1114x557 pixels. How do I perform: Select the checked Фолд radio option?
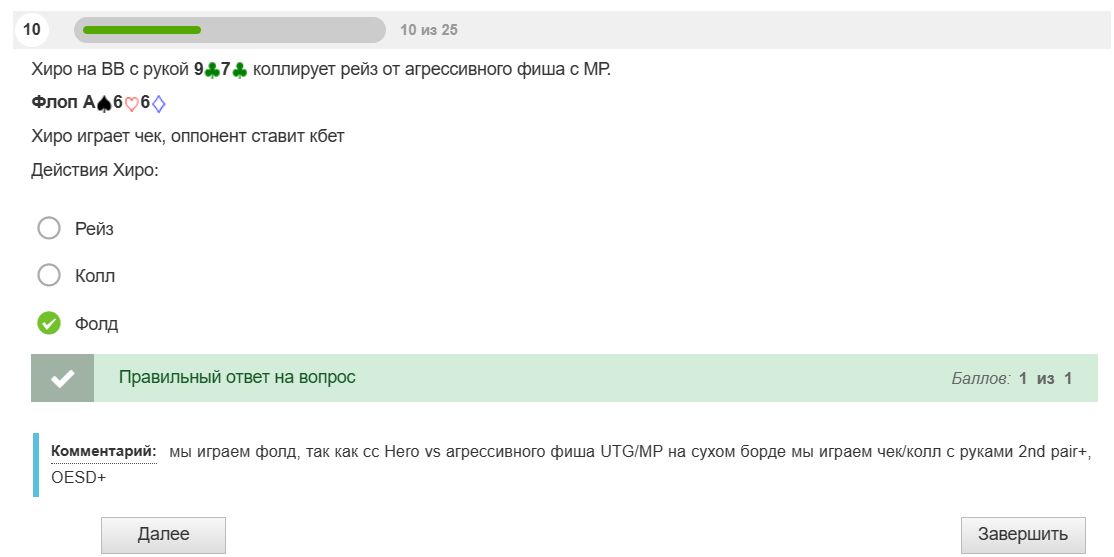coord(49,323)
